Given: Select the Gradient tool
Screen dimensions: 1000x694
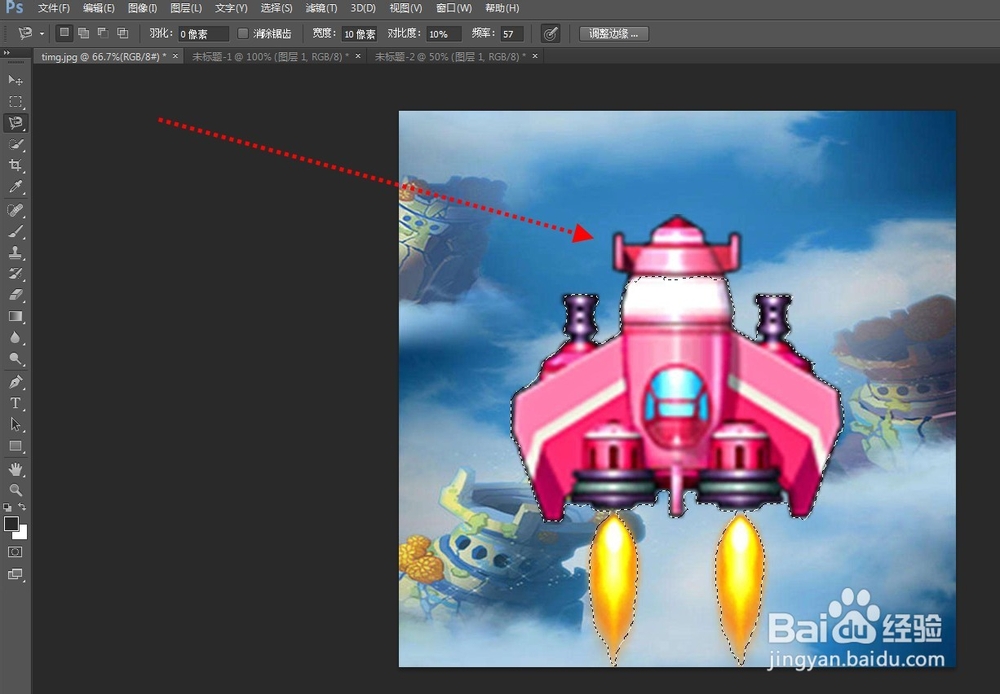Looking at the screenshot, I should [15, 316].
